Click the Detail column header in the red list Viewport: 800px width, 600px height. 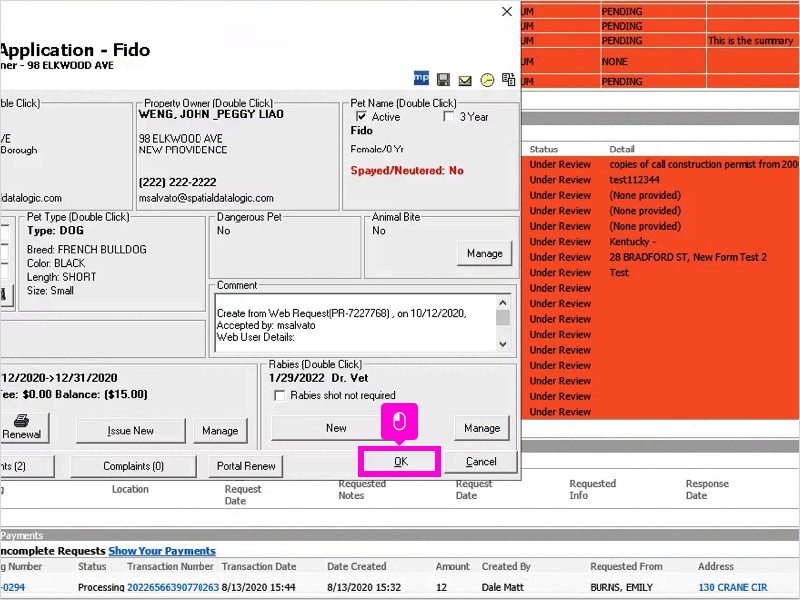(x=621, y=149)
